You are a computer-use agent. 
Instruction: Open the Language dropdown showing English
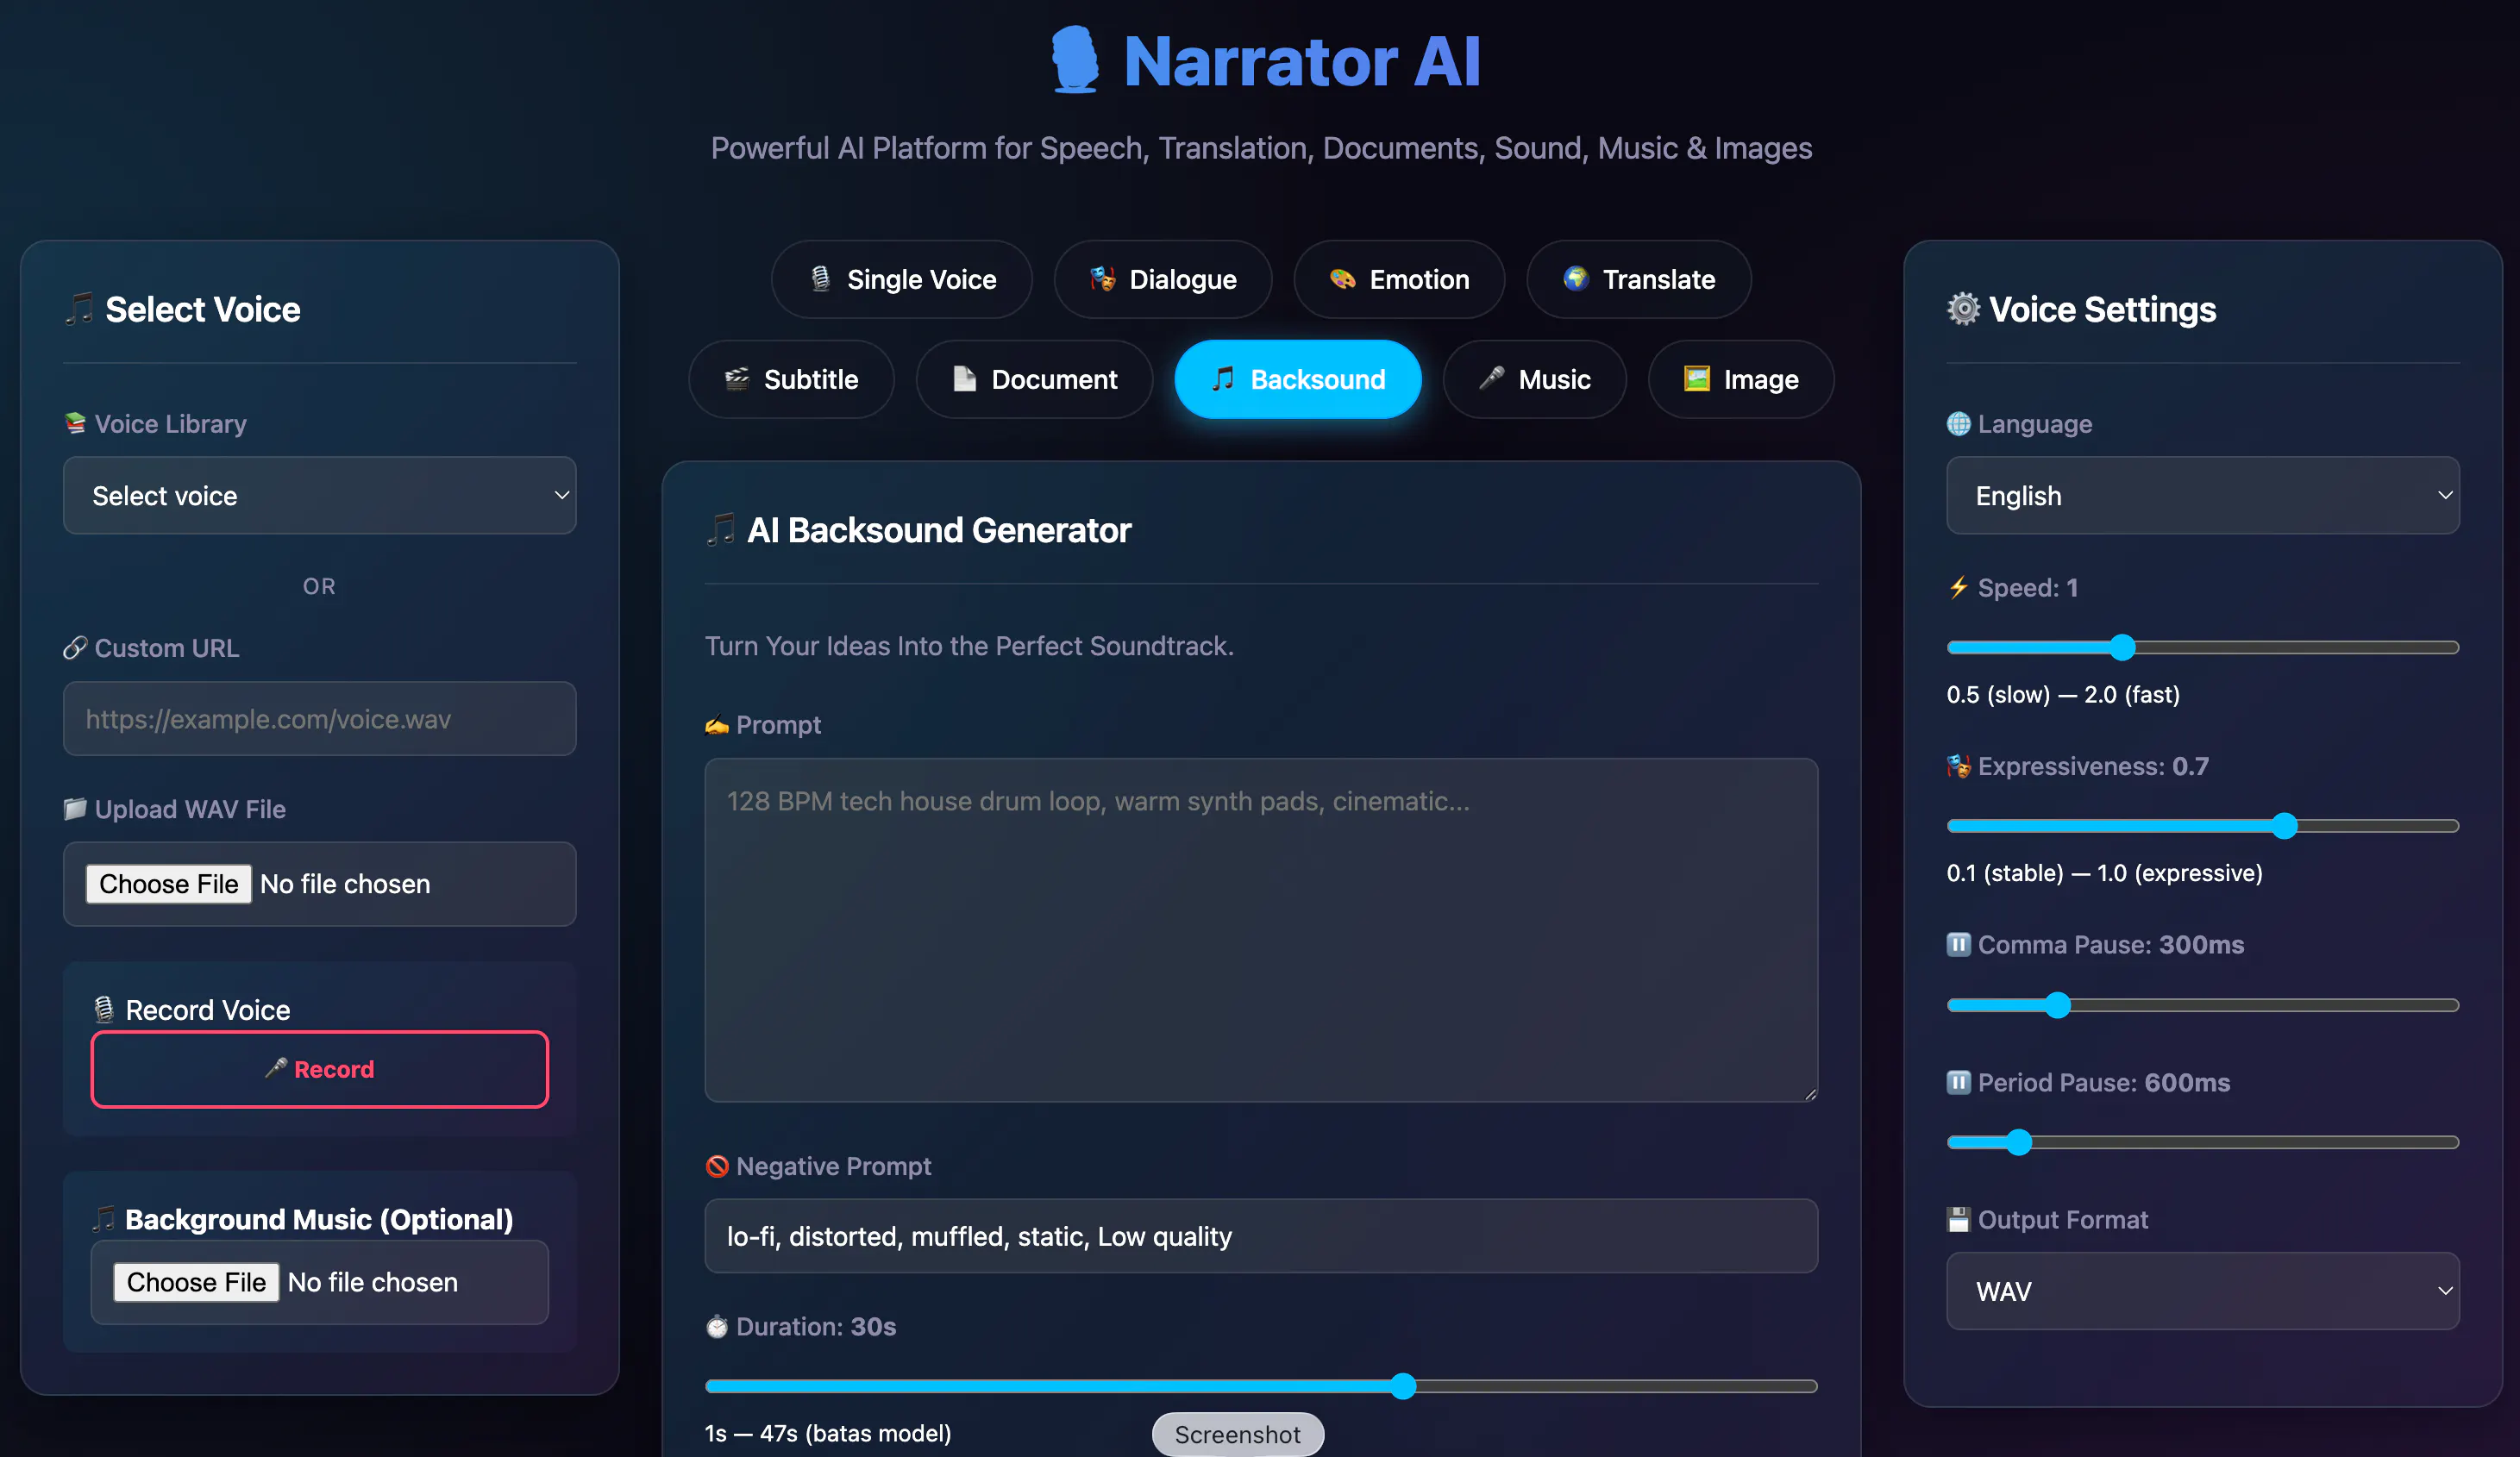[x=2203, y=495]
